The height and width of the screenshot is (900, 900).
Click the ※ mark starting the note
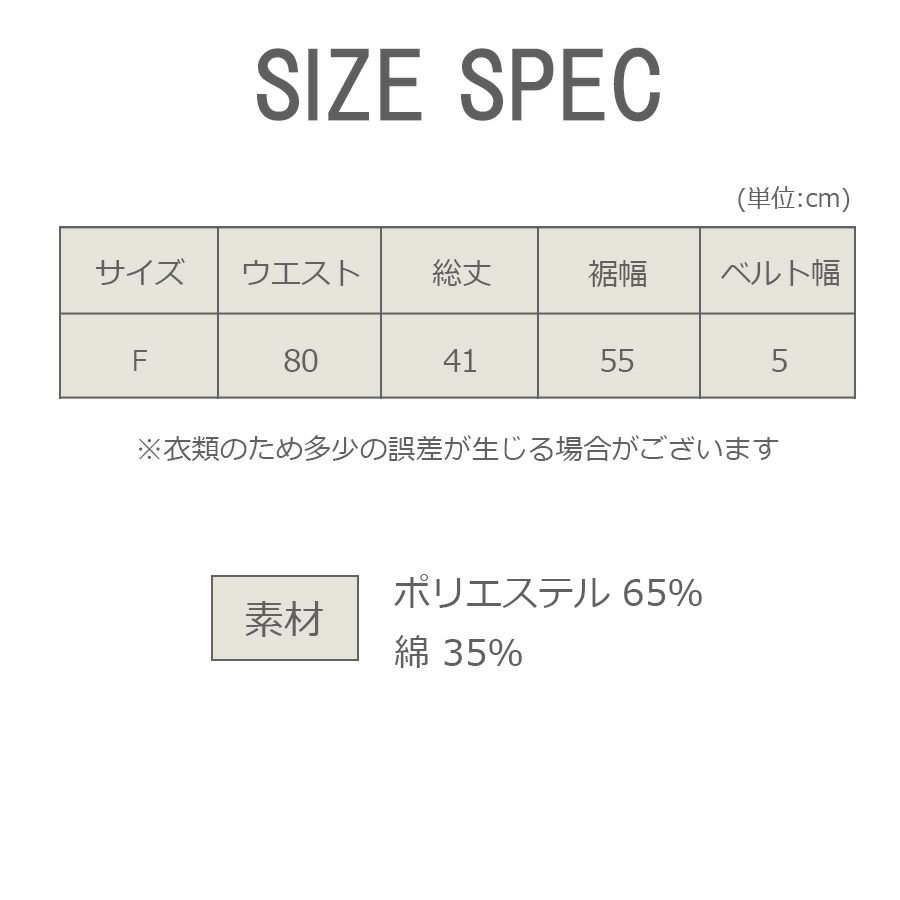(x=148, y=449)
